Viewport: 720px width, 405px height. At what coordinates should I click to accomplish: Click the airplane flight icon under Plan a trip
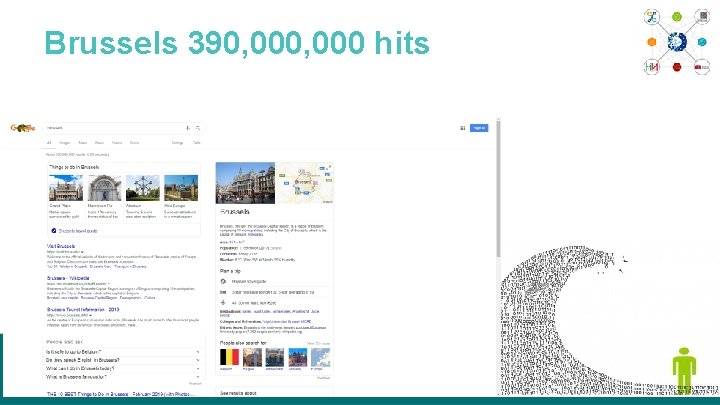coord(223,303)
